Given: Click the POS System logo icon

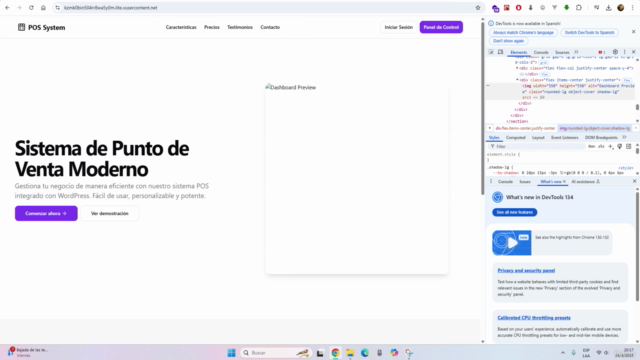Looking at the screenshot, I should coord(21,27).
